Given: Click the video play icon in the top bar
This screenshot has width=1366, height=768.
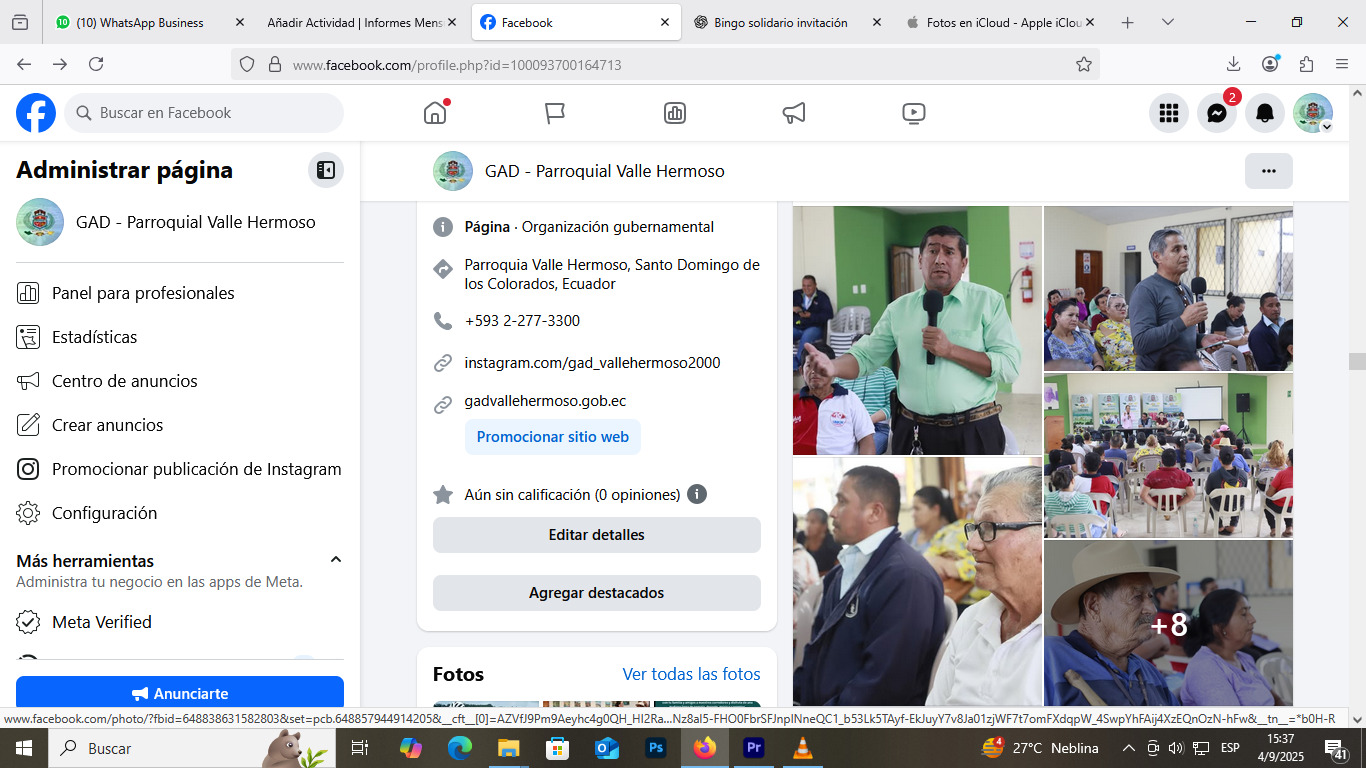Looking at the screenshot, I should (x=913, y=113).
